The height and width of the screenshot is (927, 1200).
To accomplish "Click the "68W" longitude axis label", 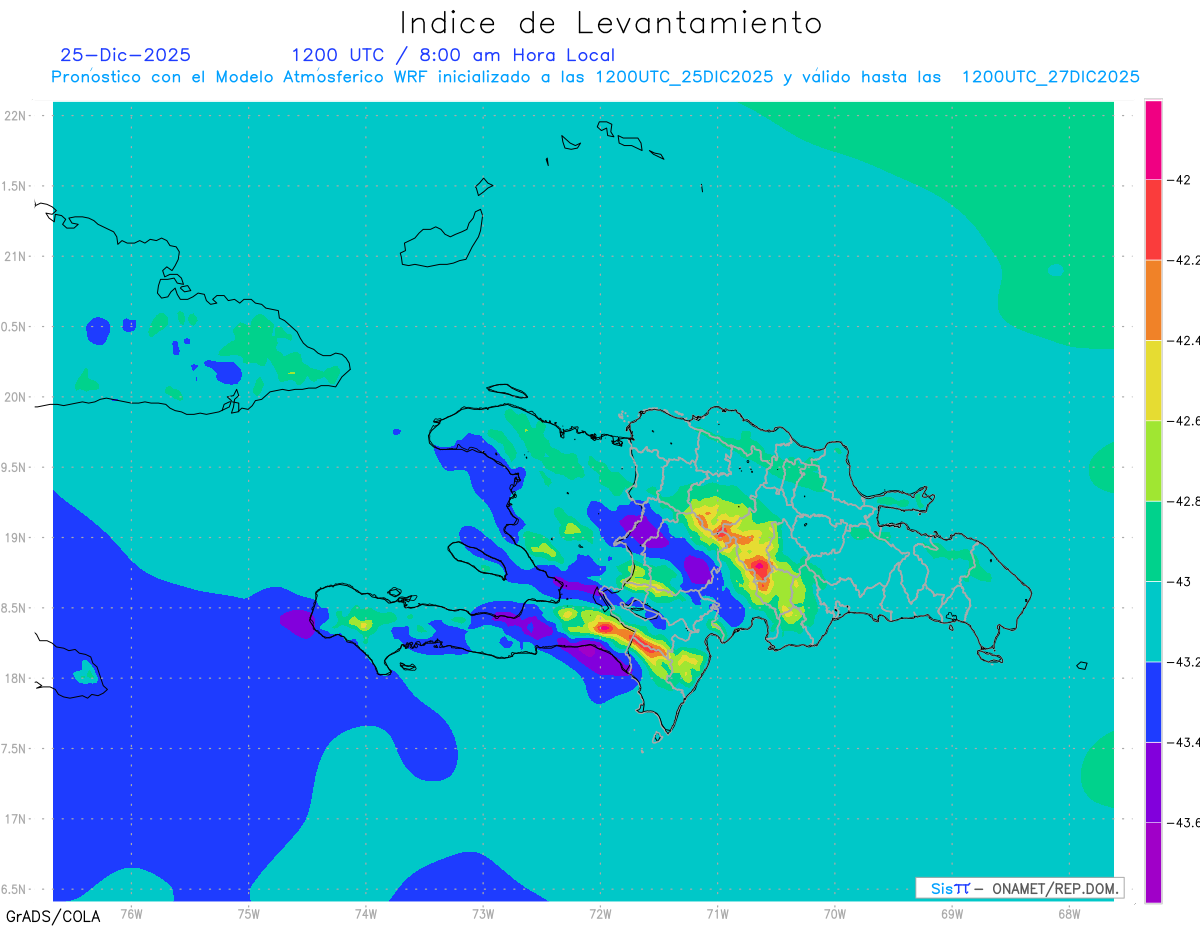I will (x=1068, y=913).
